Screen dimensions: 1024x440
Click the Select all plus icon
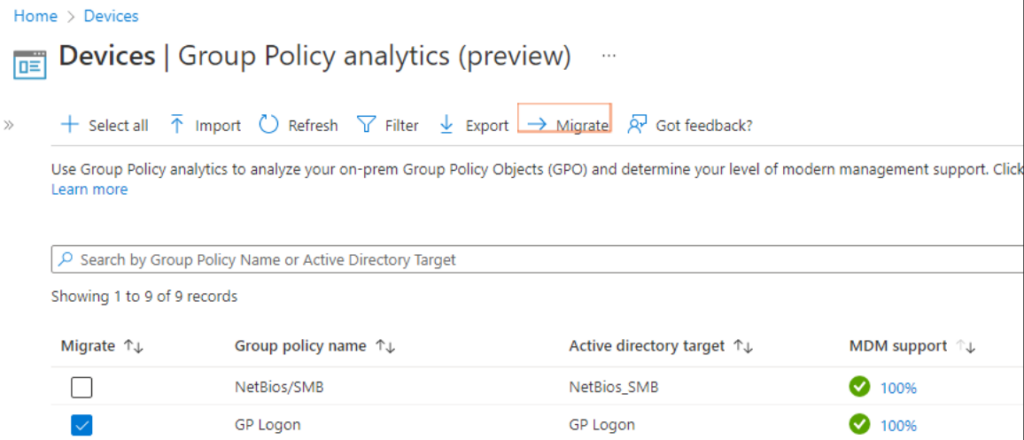point(69,125)
